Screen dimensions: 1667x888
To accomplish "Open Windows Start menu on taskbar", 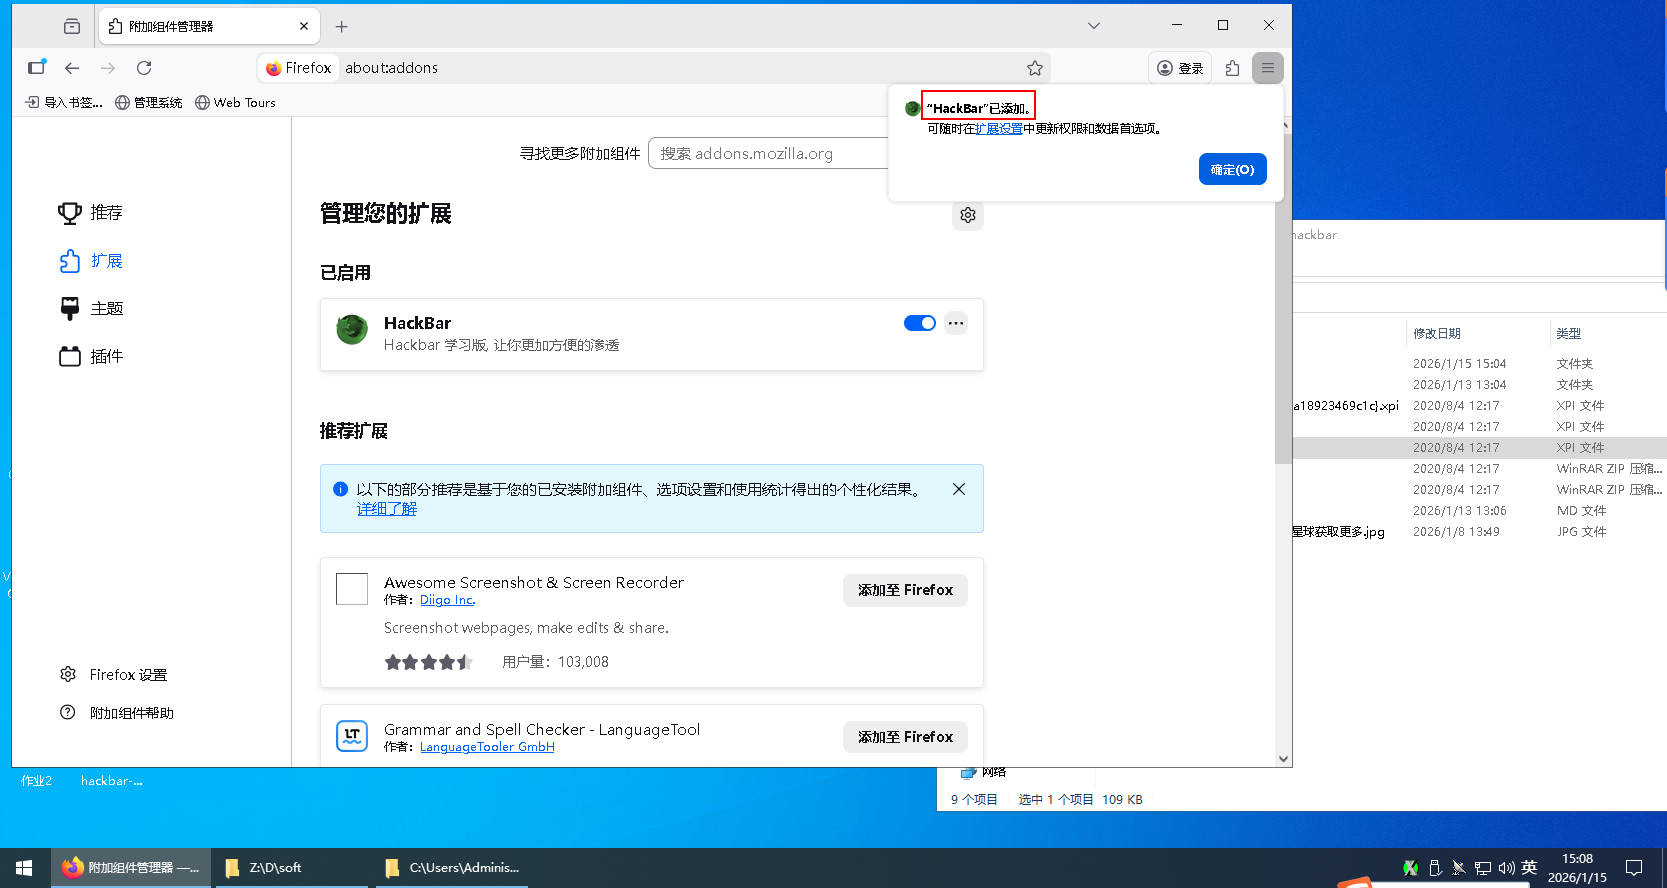I will click(24, 867).
